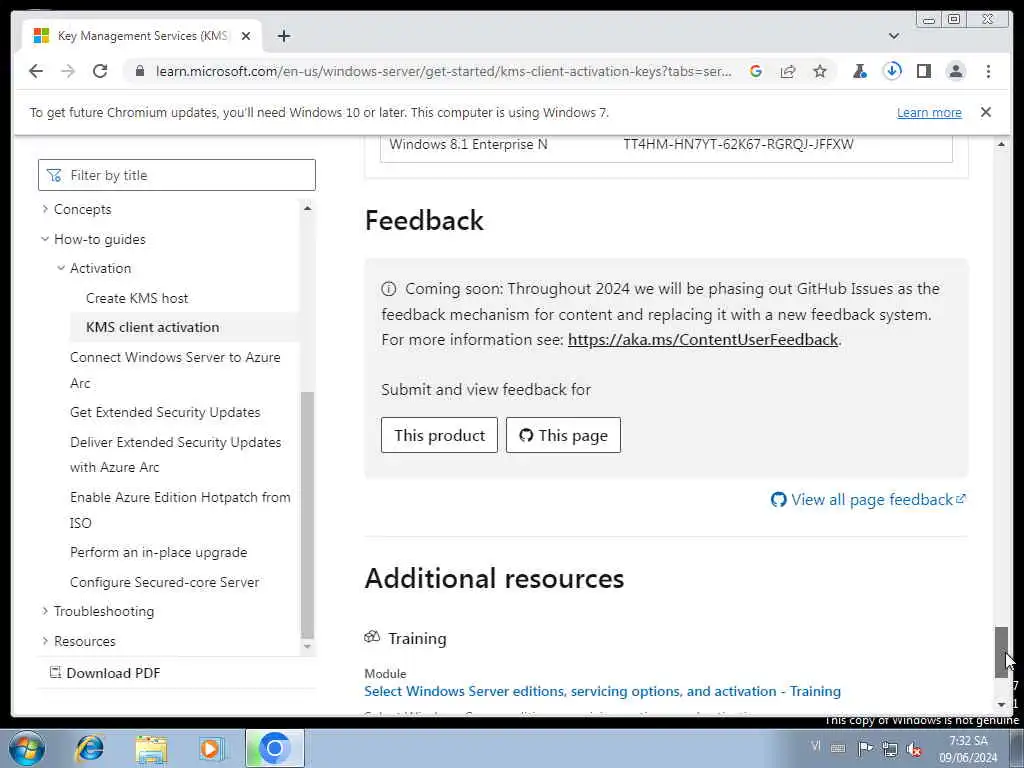Viewport: 1024px width, 768px height.
Task: Click sidebar scroll-down arrow
Action: pos(308,647)
